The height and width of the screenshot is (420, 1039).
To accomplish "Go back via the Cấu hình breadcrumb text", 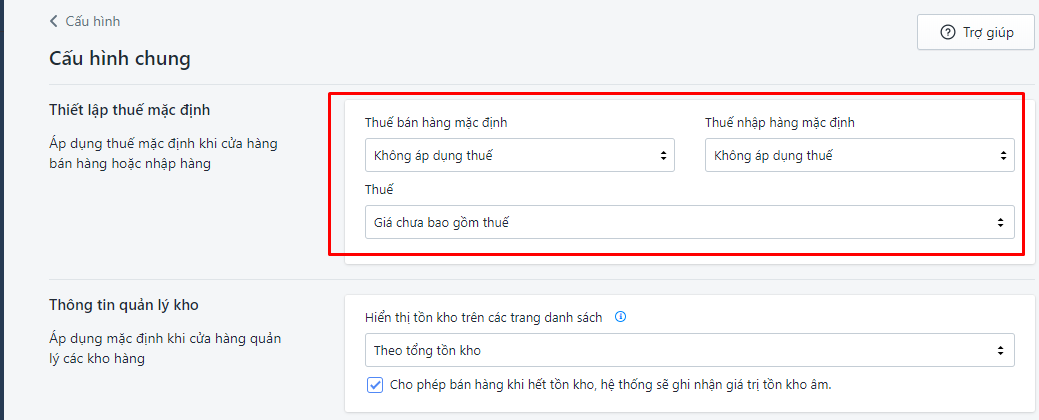I will 93,21.
